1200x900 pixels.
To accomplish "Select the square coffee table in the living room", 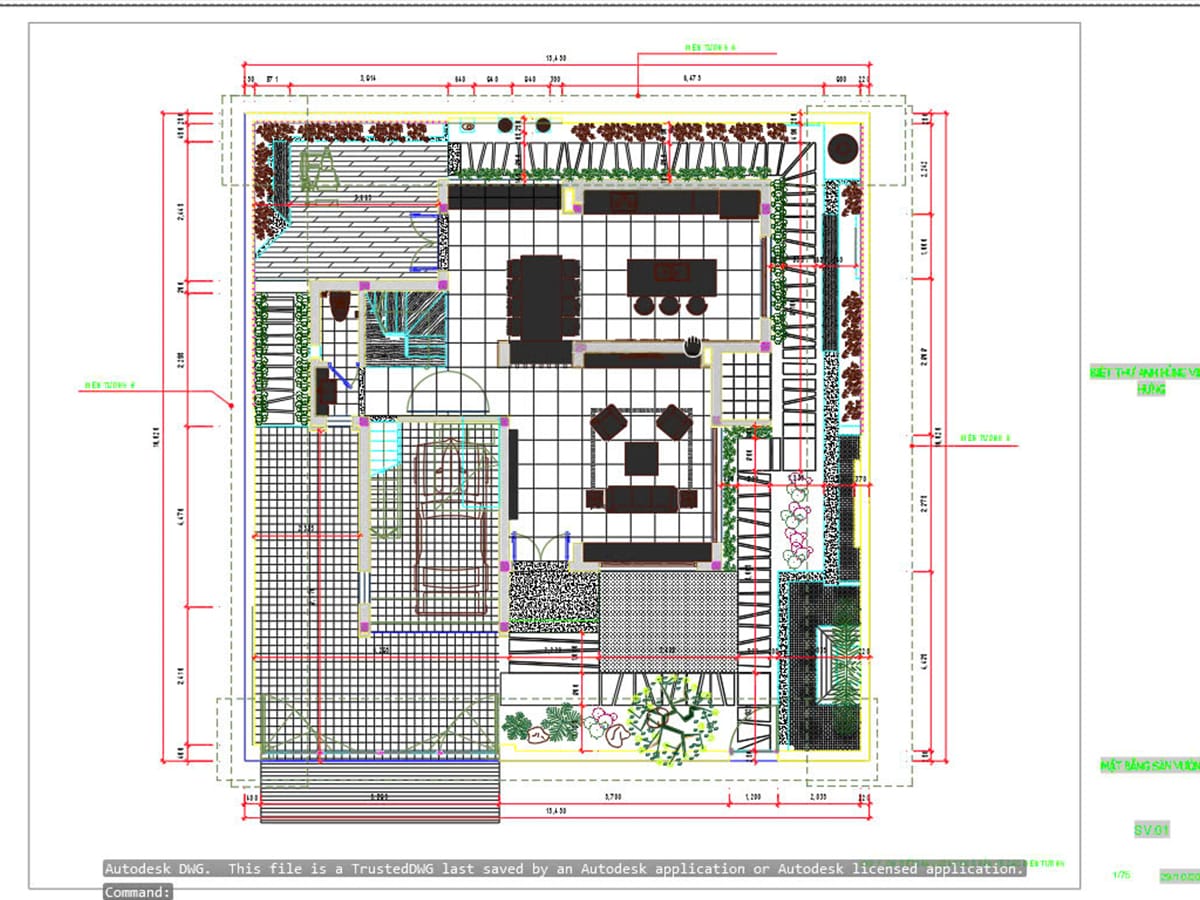I will click(x=641, y=459).
